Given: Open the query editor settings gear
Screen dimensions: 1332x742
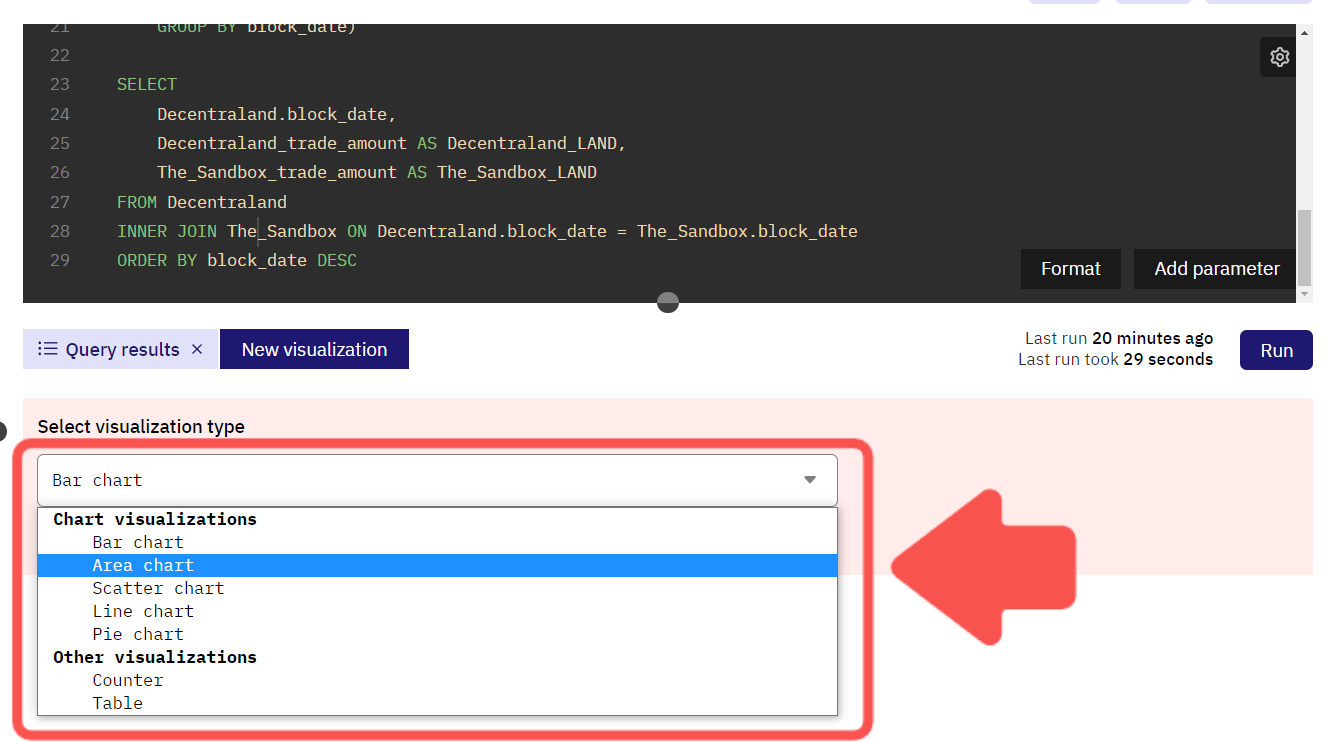Looking at the screenshot, I should pyautogui.click(x=1279, y=57).
